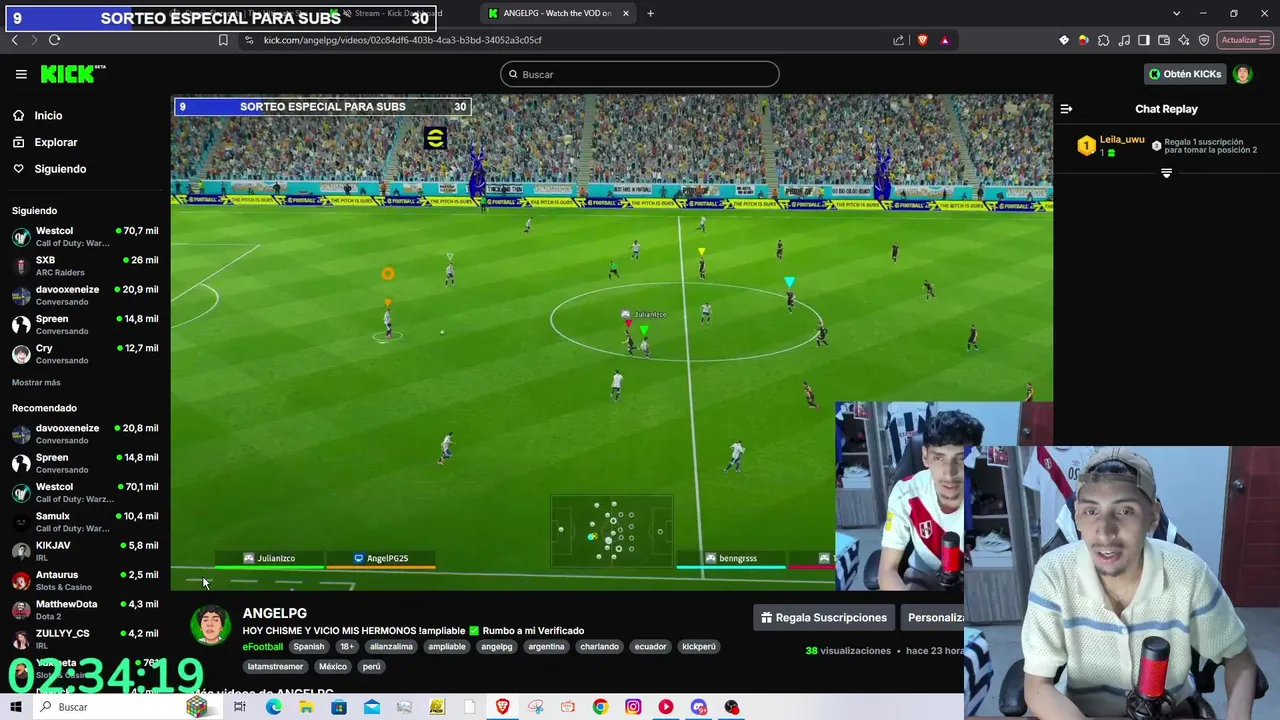Open Microsoft Edge from the taskbar
Image resolution: width=1280 pixels, height=720 pixels.
(x=273, y=707)
